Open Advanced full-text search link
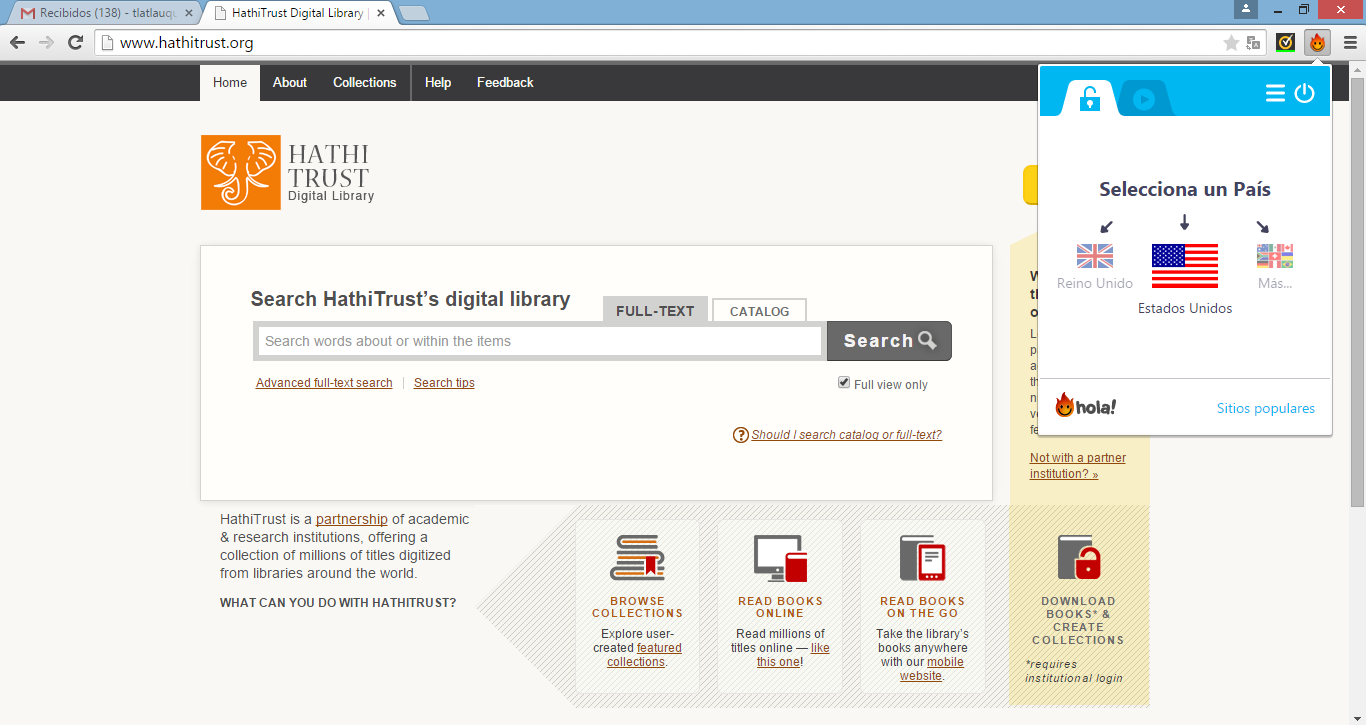 point(324,383)
